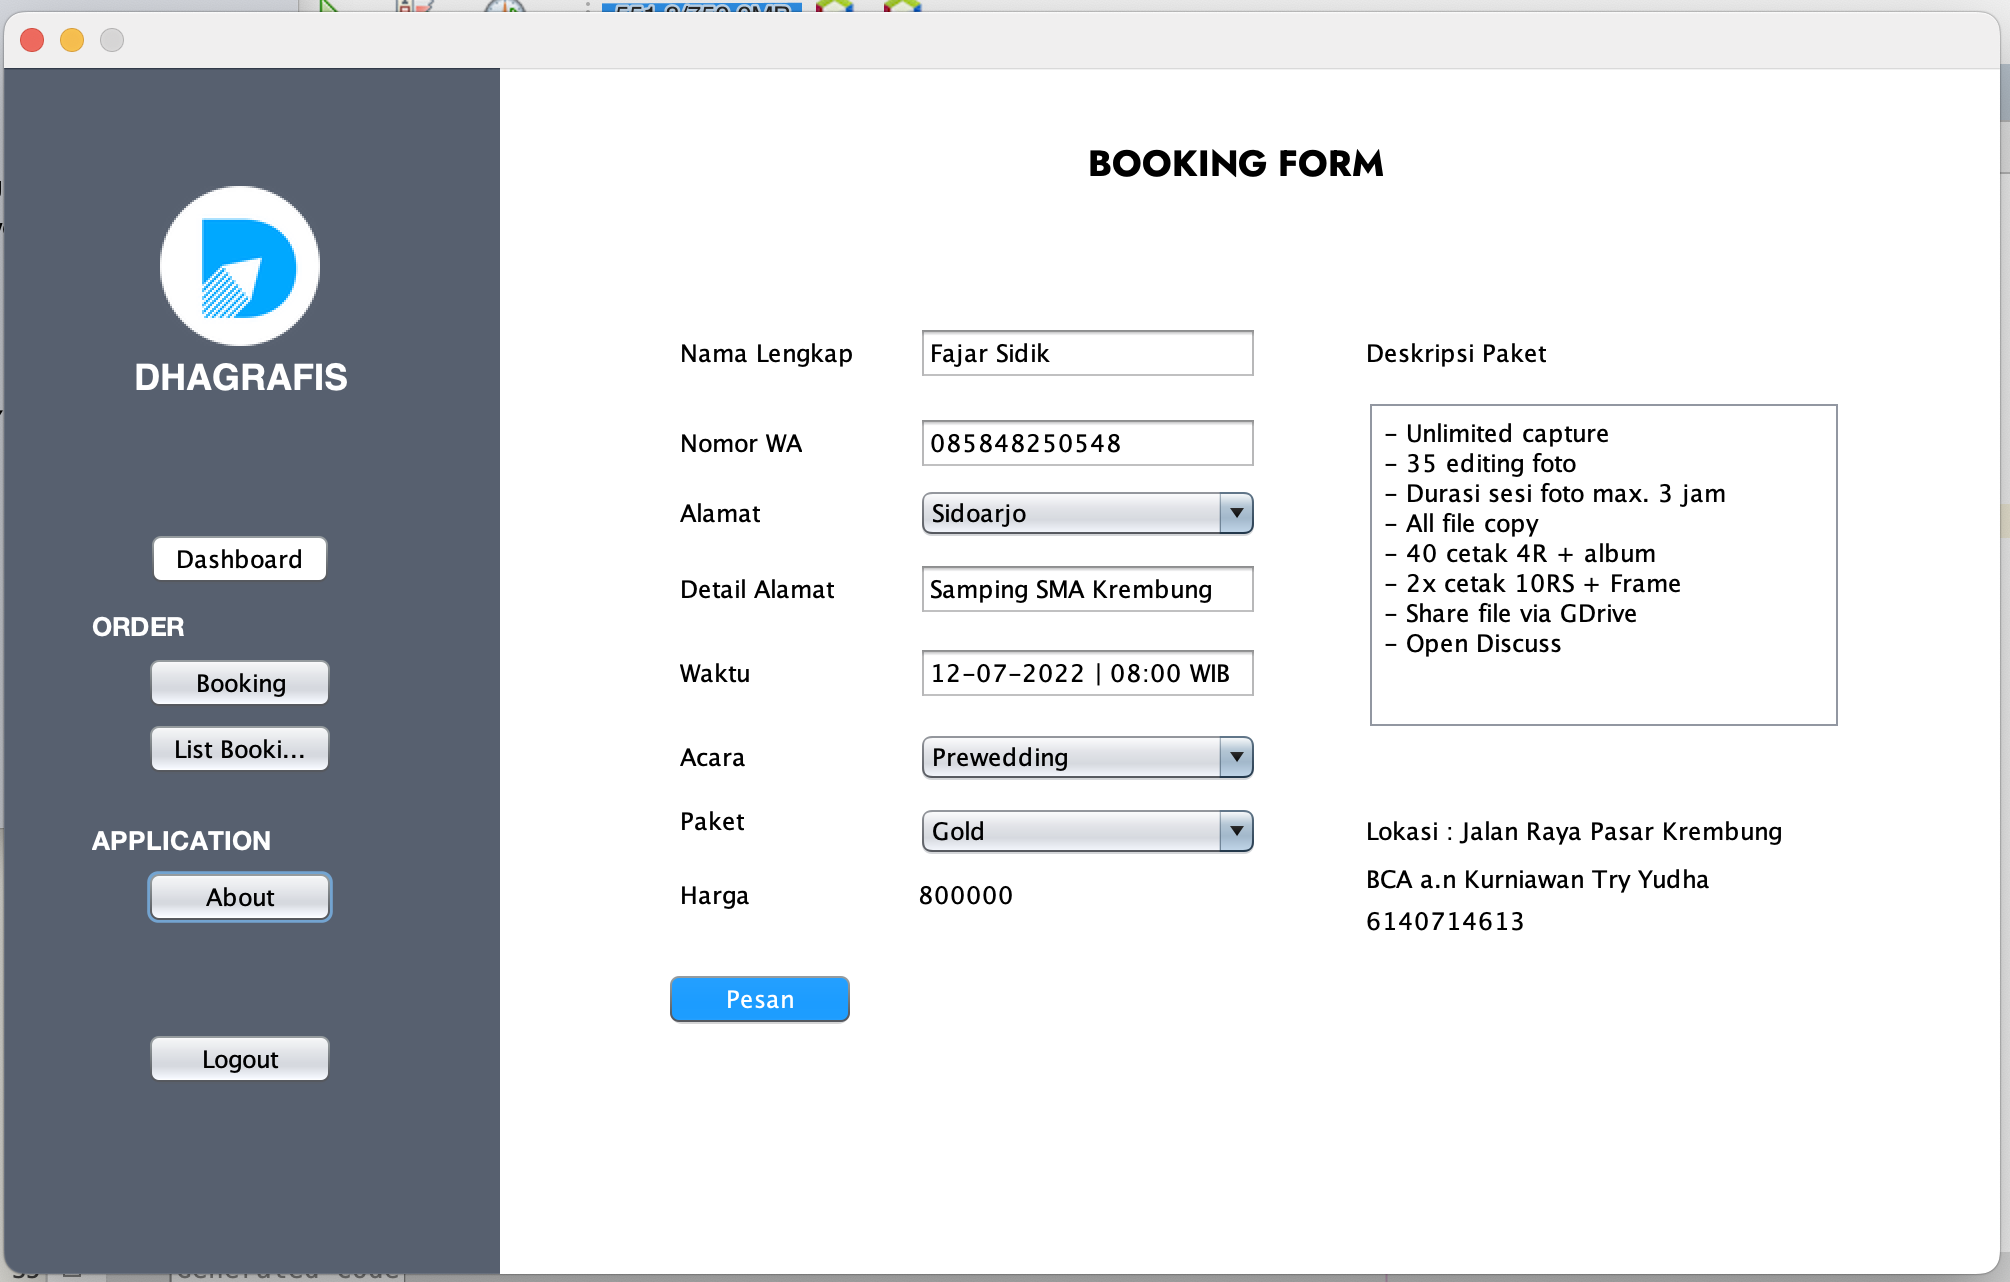Minimize window using the yellow button

70,40
